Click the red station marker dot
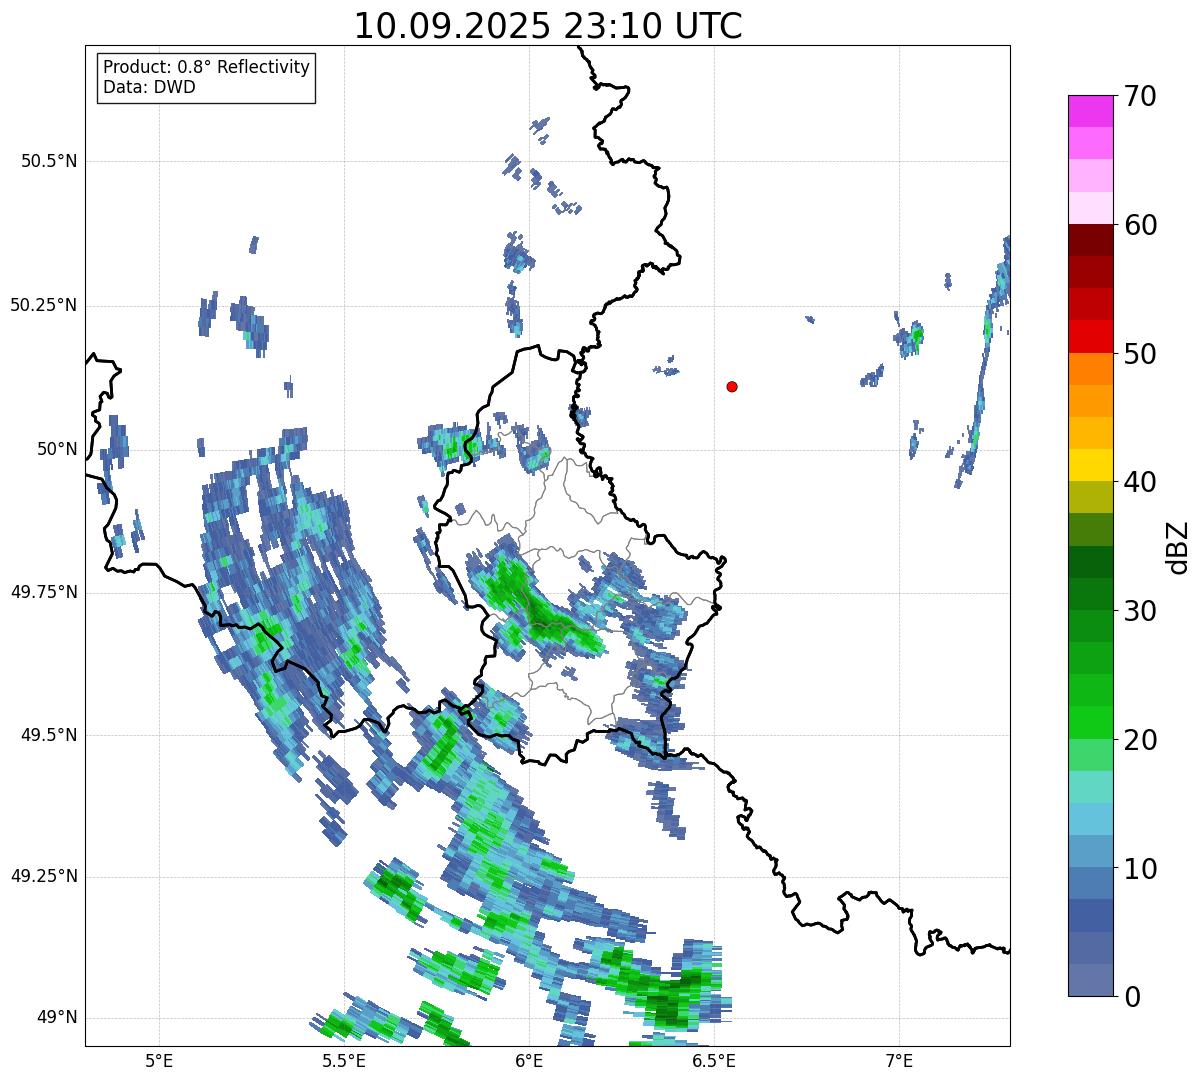Screen dimensions: 1202x1081 point(732,386)
